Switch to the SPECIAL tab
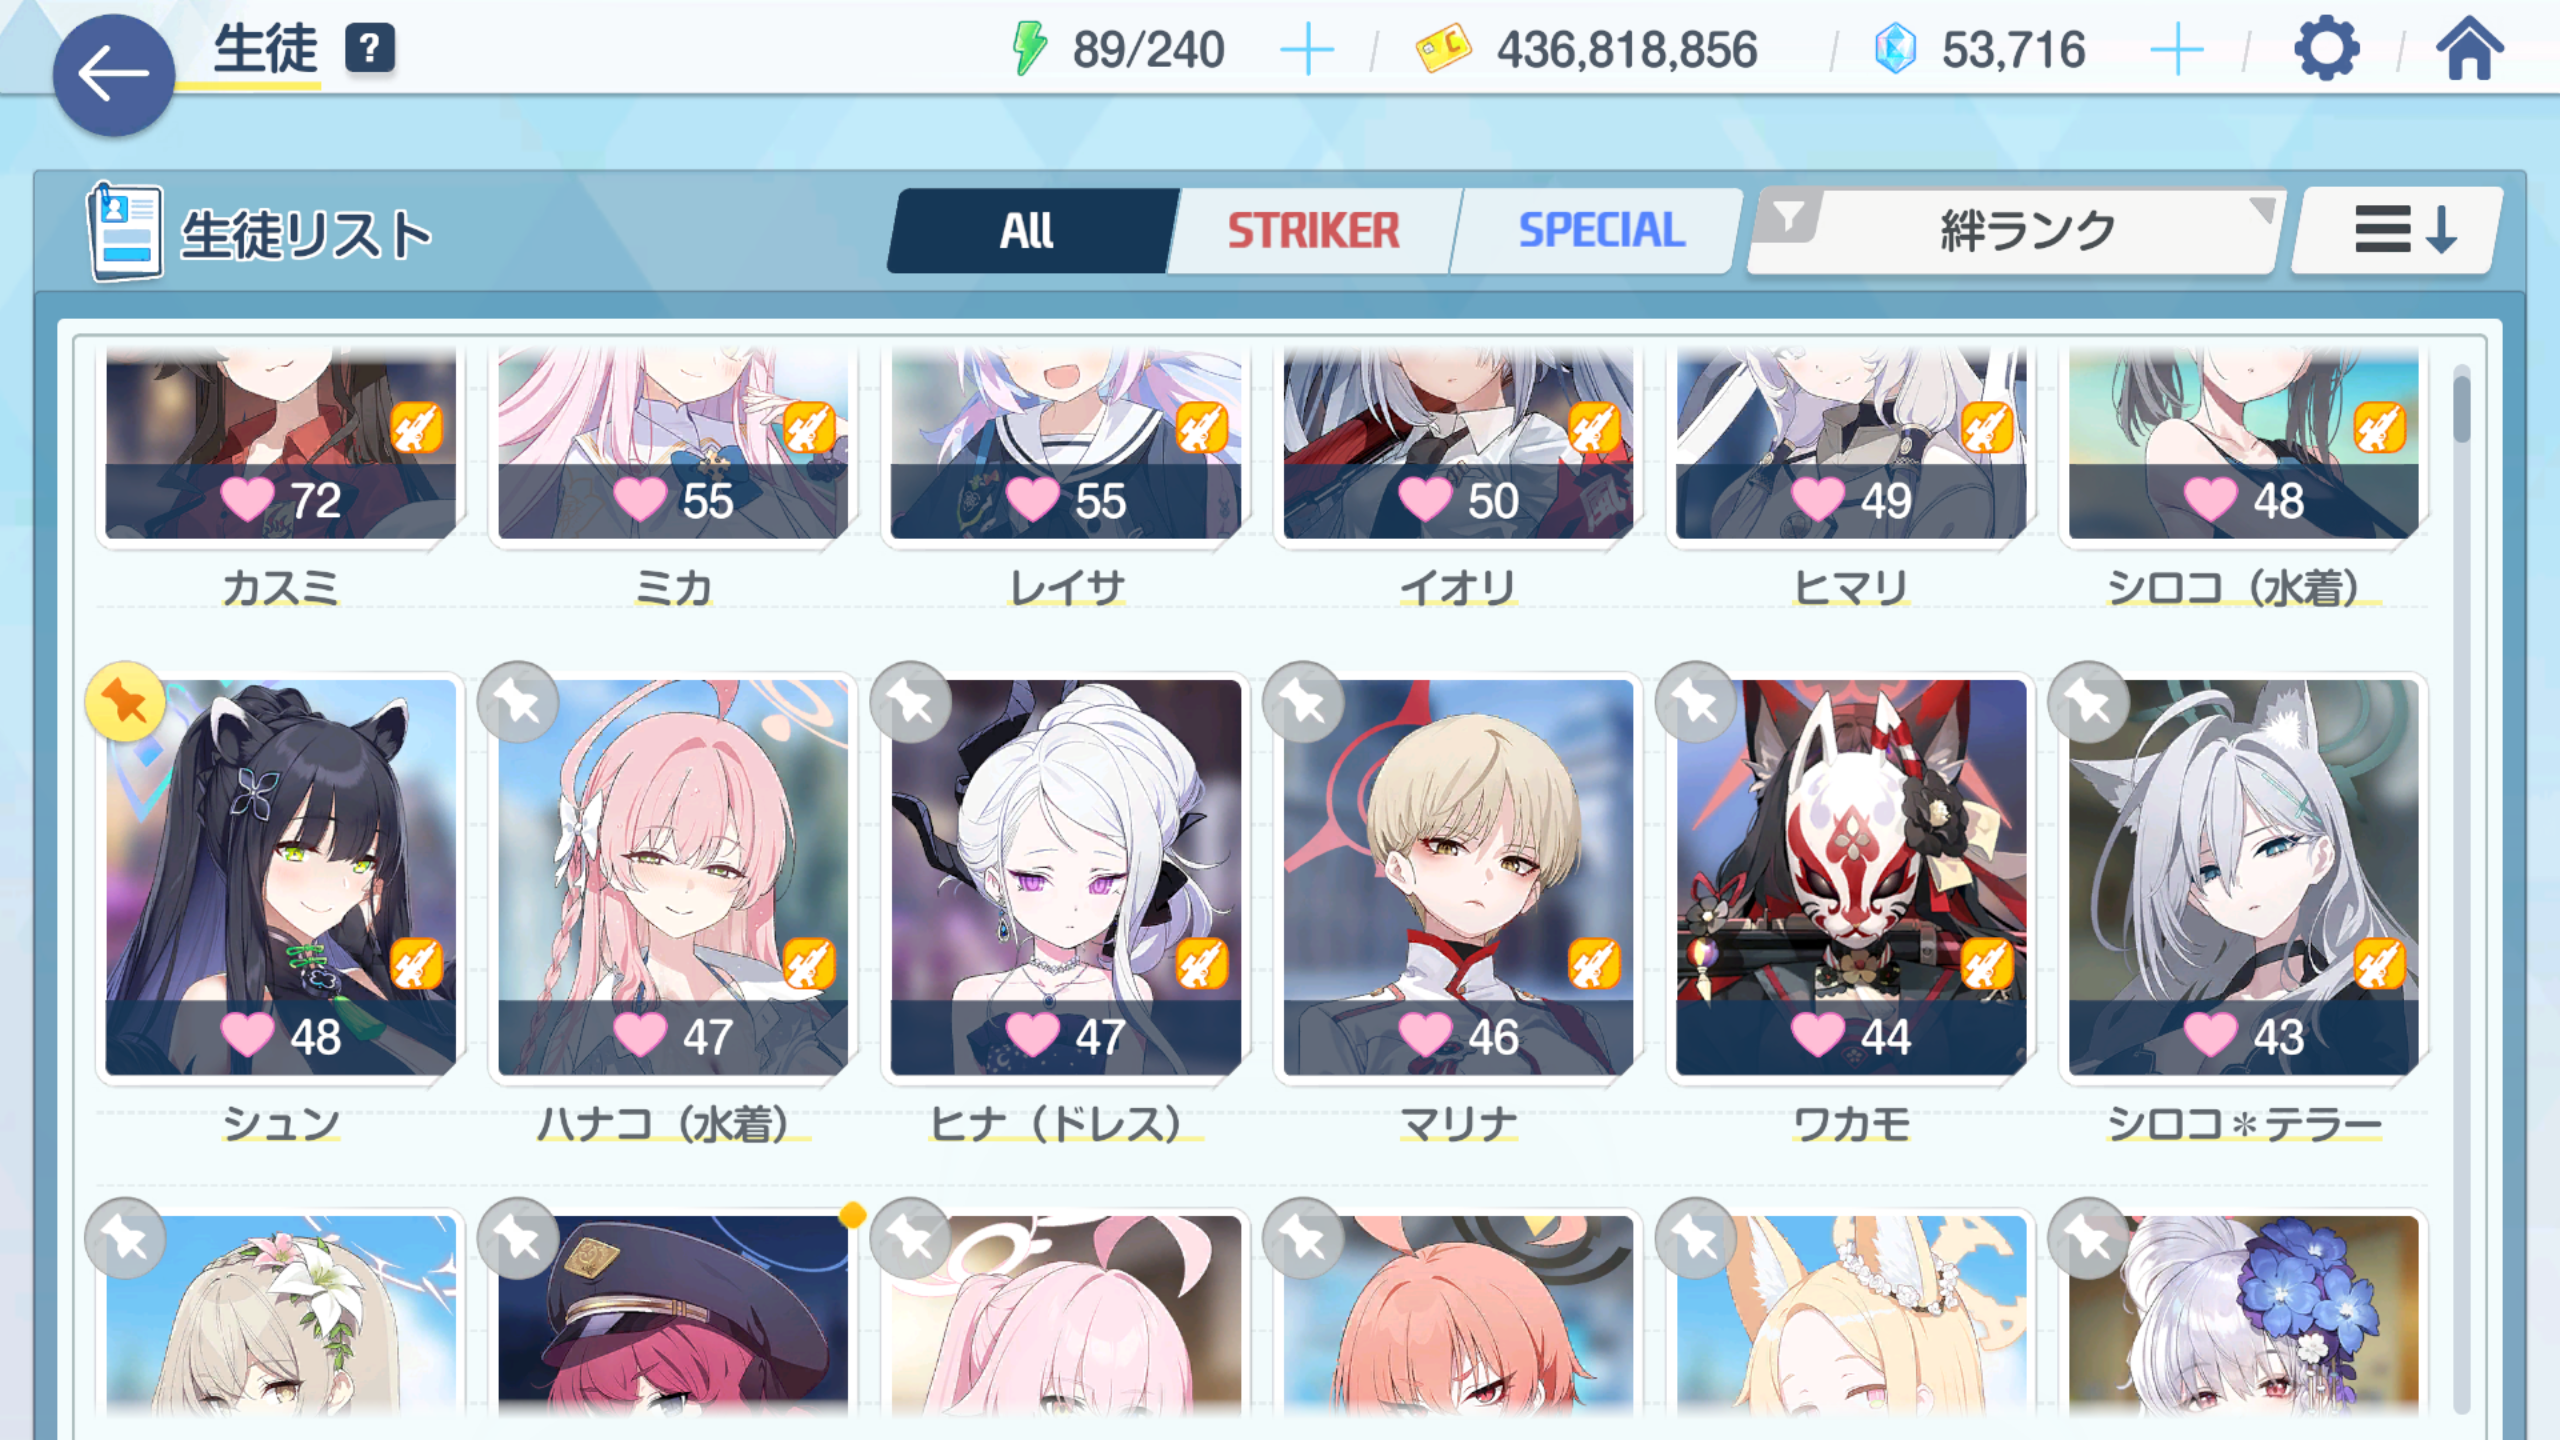This screenshot has height=1440, width=2560. [1601, 231]
